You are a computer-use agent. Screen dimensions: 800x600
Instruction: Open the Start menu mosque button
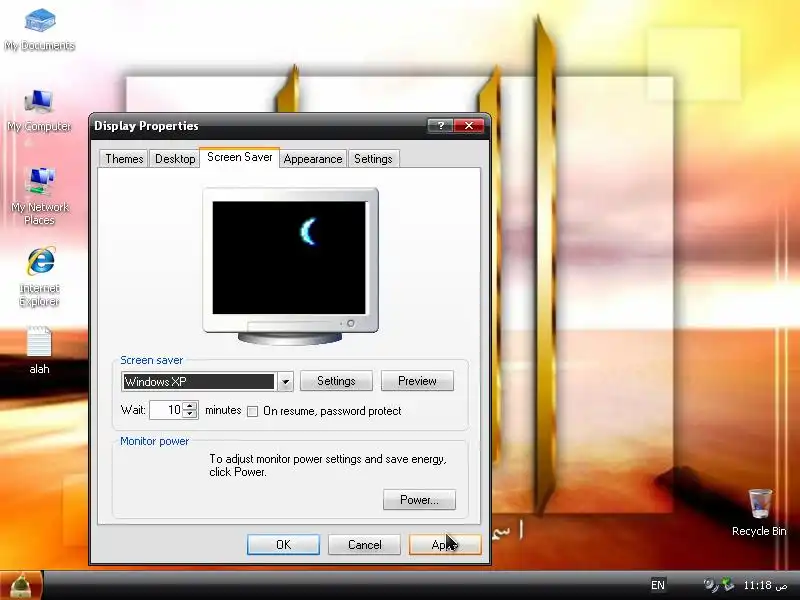point(20,586)
